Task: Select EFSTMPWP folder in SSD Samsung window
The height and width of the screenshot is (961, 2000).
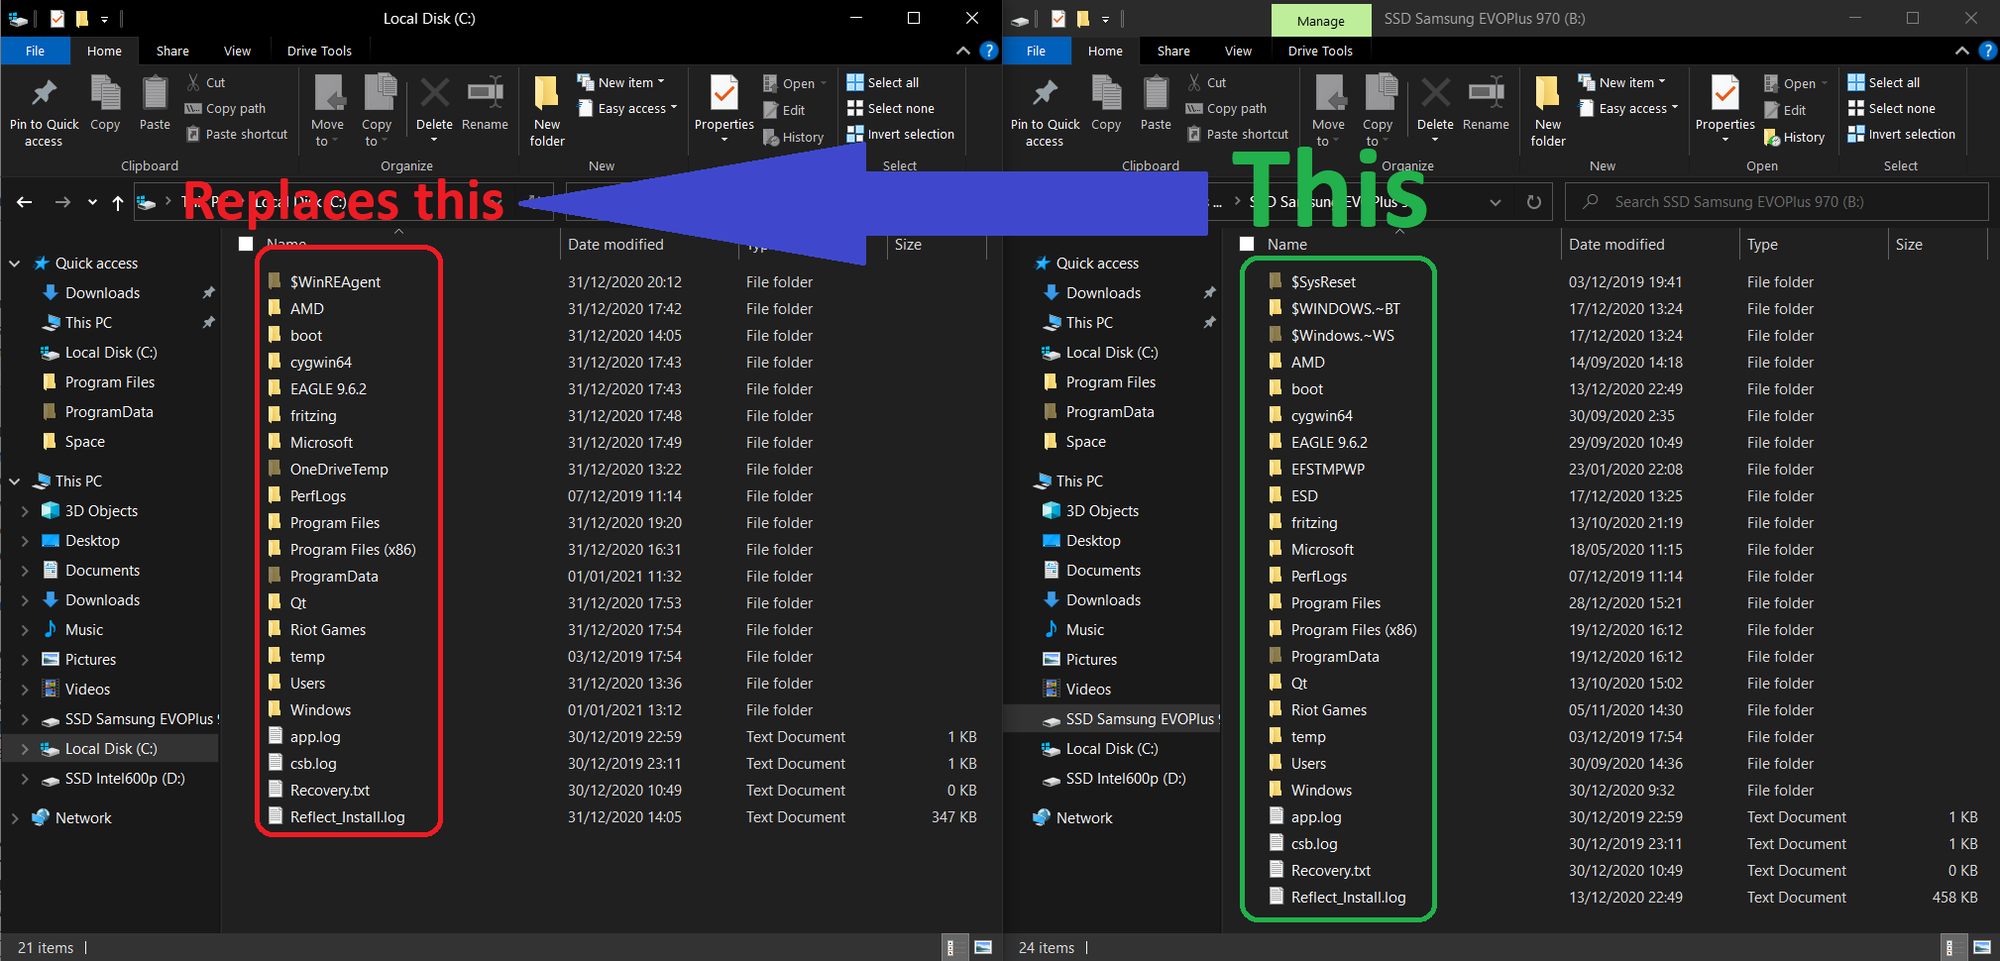Action: pos(1327,469)
